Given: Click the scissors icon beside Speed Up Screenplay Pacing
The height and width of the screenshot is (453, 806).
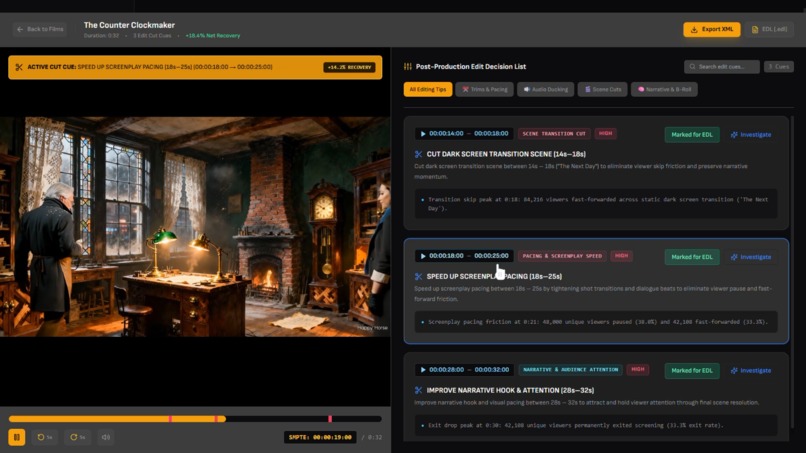Looking at the screenshot, I should pos(418,277).
